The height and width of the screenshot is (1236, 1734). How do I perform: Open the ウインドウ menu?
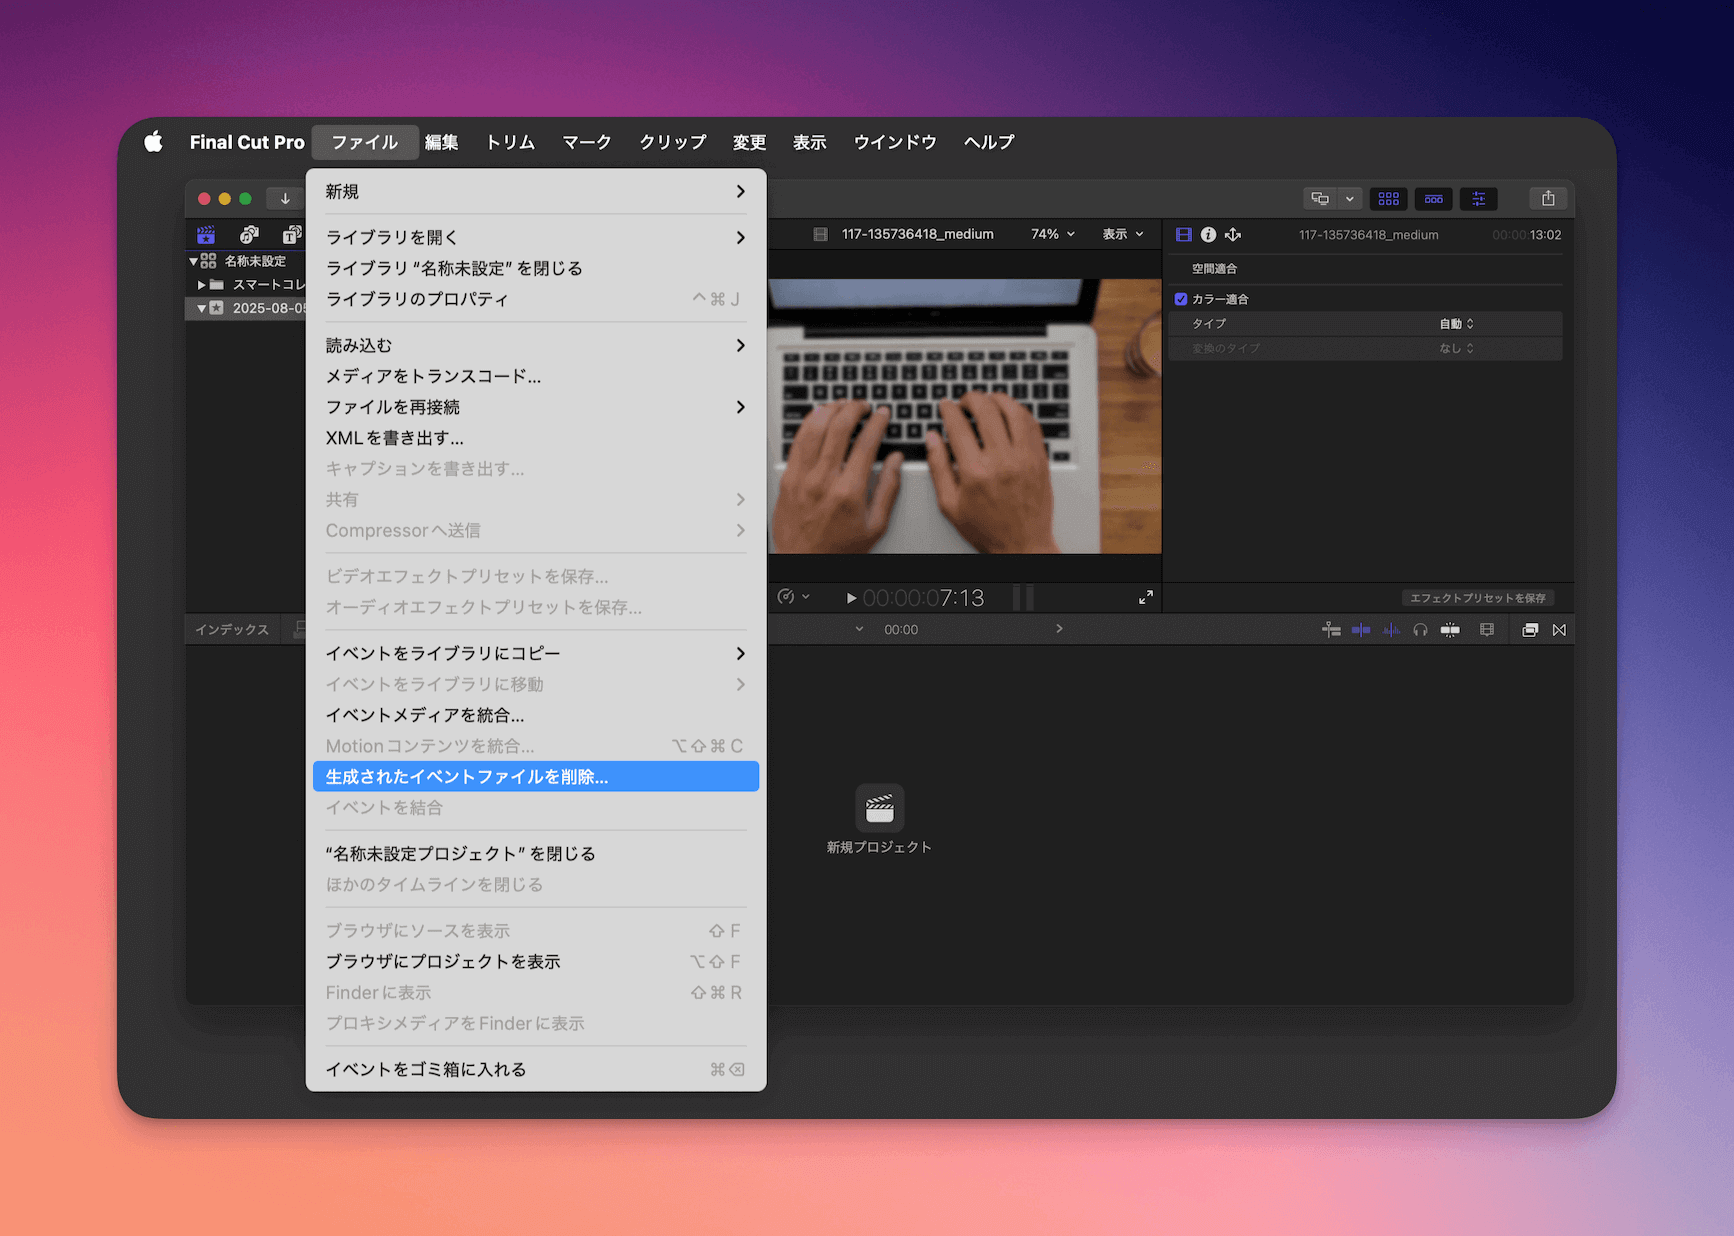click(895, 142)
